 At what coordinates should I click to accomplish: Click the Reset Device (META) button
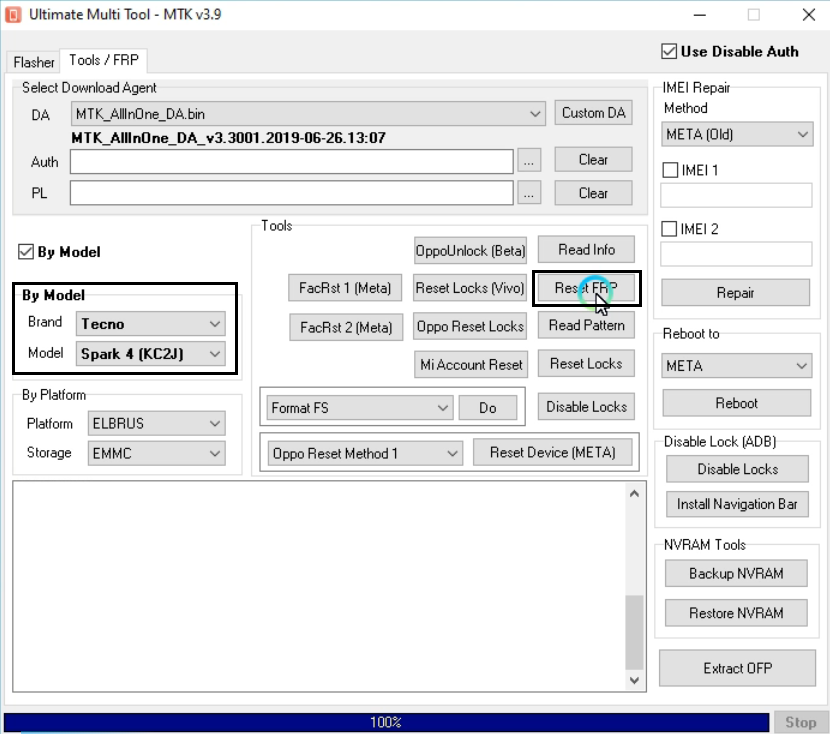[553, 452]
